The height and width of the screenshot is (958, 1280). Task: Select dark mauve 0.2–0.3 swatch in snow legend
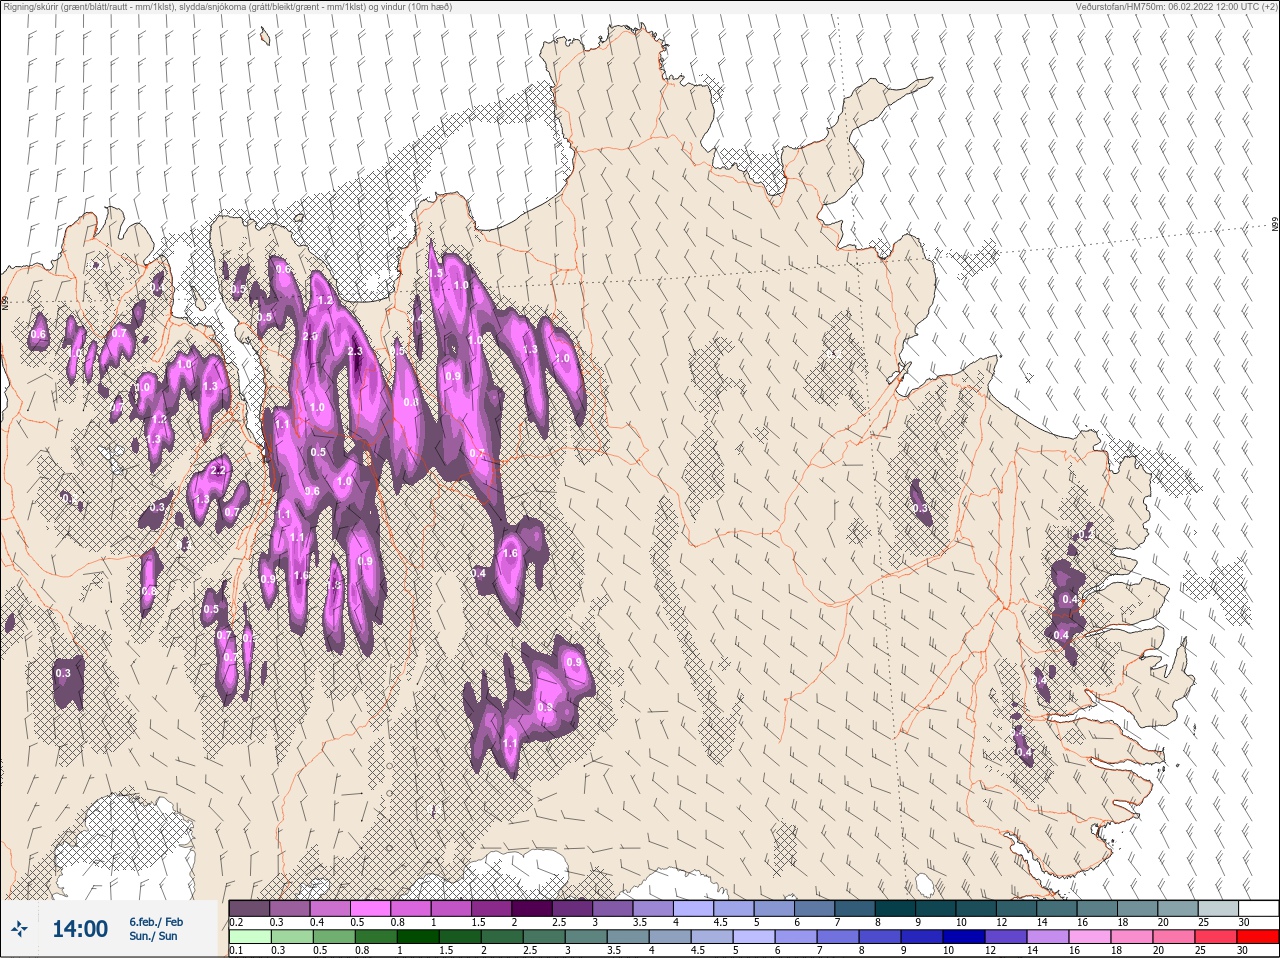(x=249, y=908)
